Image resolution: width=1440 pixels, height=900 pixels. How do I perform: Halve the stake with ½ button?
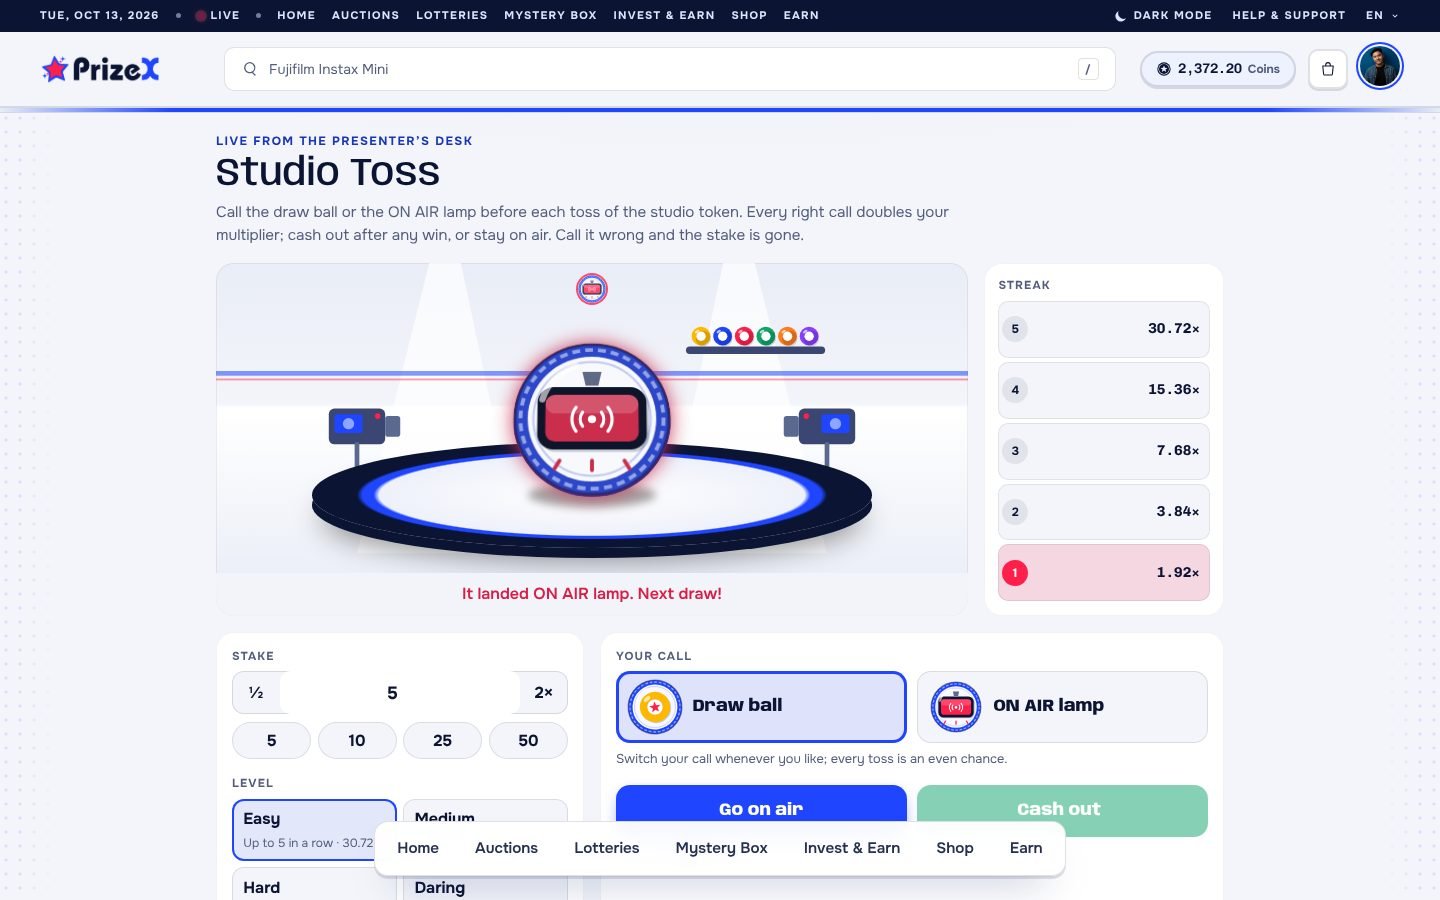[x=256, y=692]
